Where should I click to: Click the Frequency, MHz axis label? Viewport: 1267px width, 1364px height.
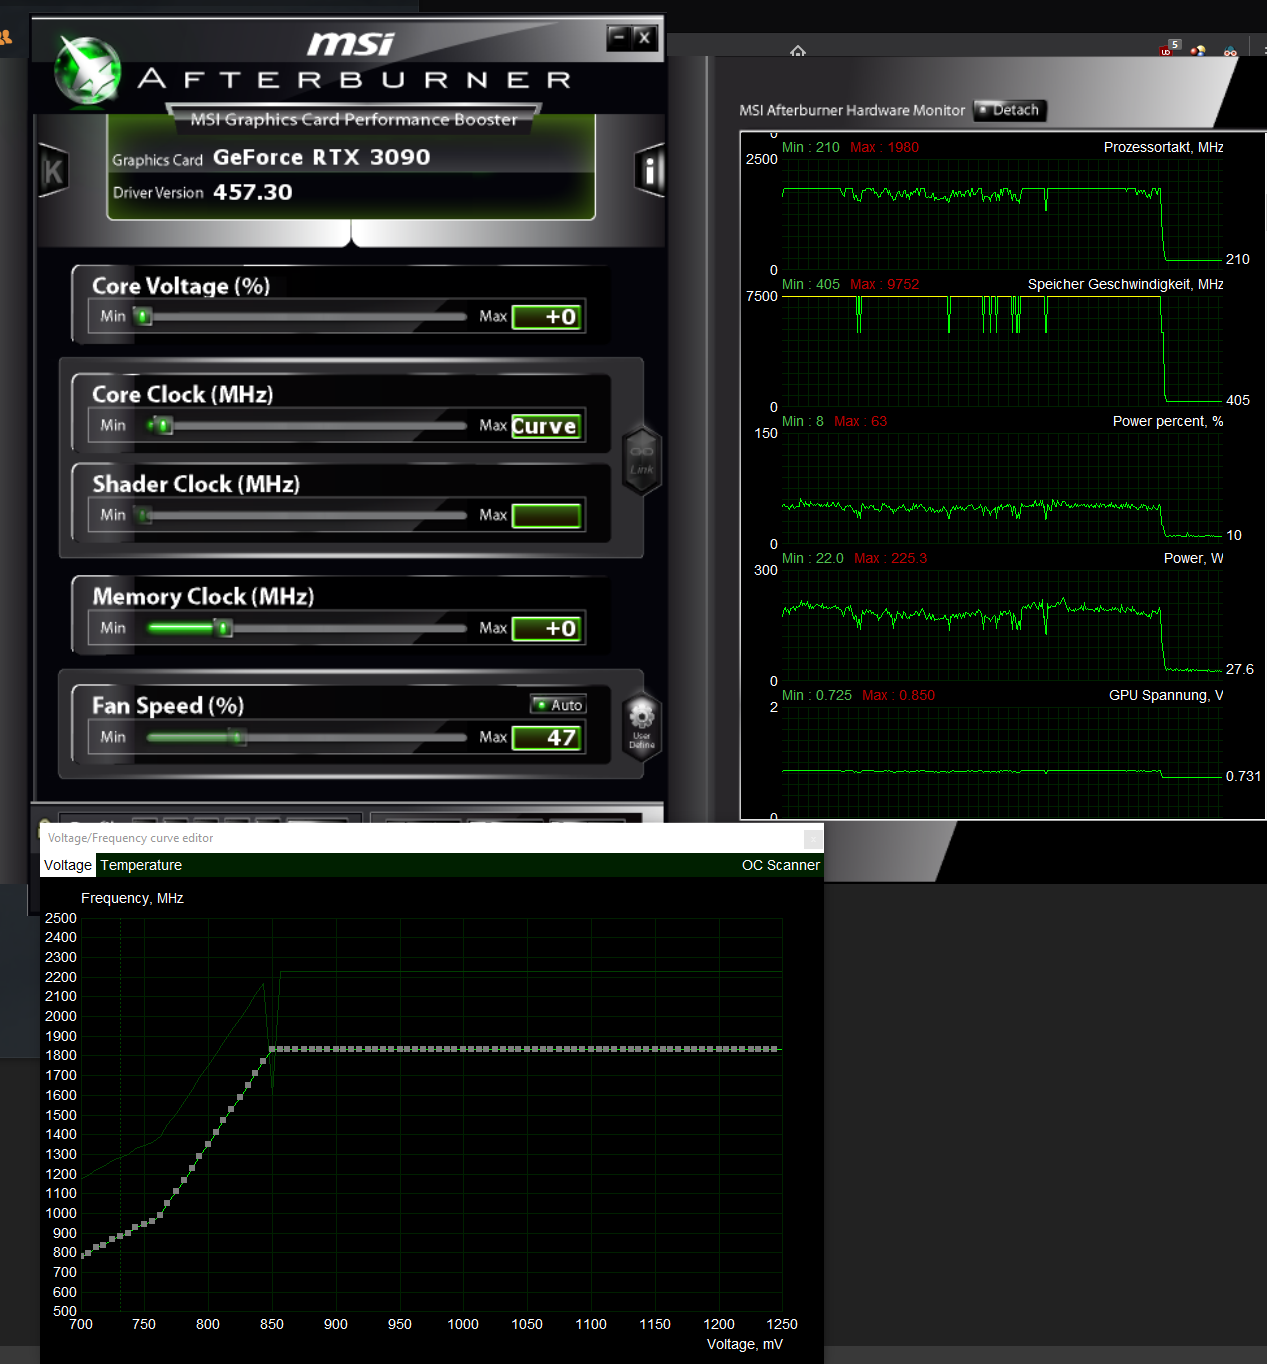coord(132,898)
